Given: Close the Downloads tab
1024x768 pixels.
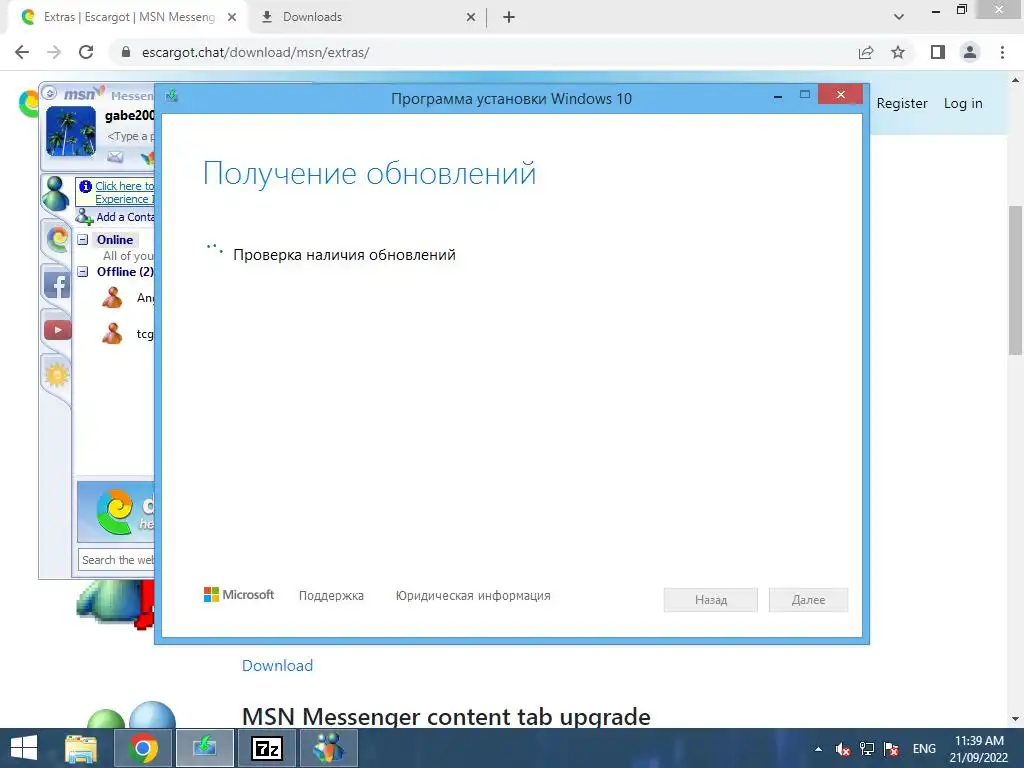Looking at the screenshot, I should pyautogui.click(x=471, y=17).
